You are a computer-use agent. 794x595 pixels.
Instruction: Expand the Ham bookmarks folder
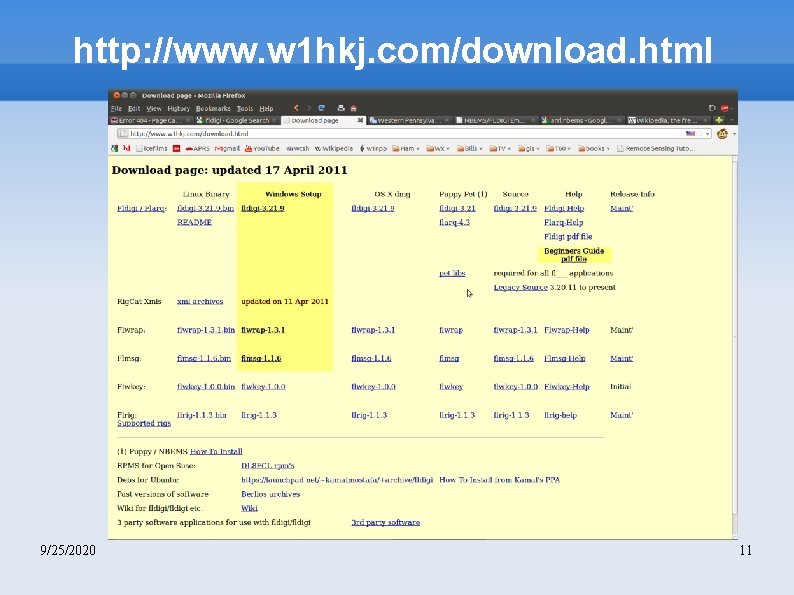pyautogui.click(x=406, y=148)
